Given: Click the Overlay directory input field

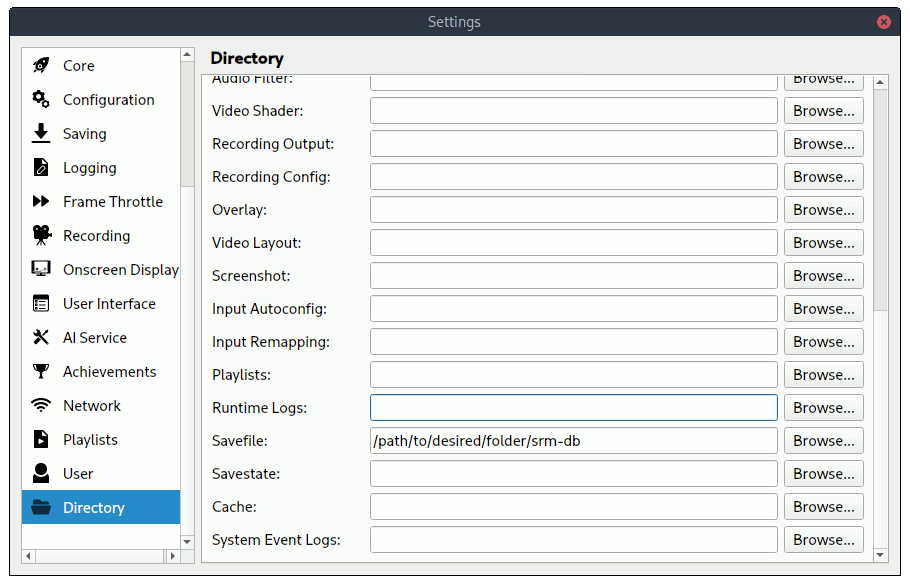Looking at the screenshot, I should [573, 209].
